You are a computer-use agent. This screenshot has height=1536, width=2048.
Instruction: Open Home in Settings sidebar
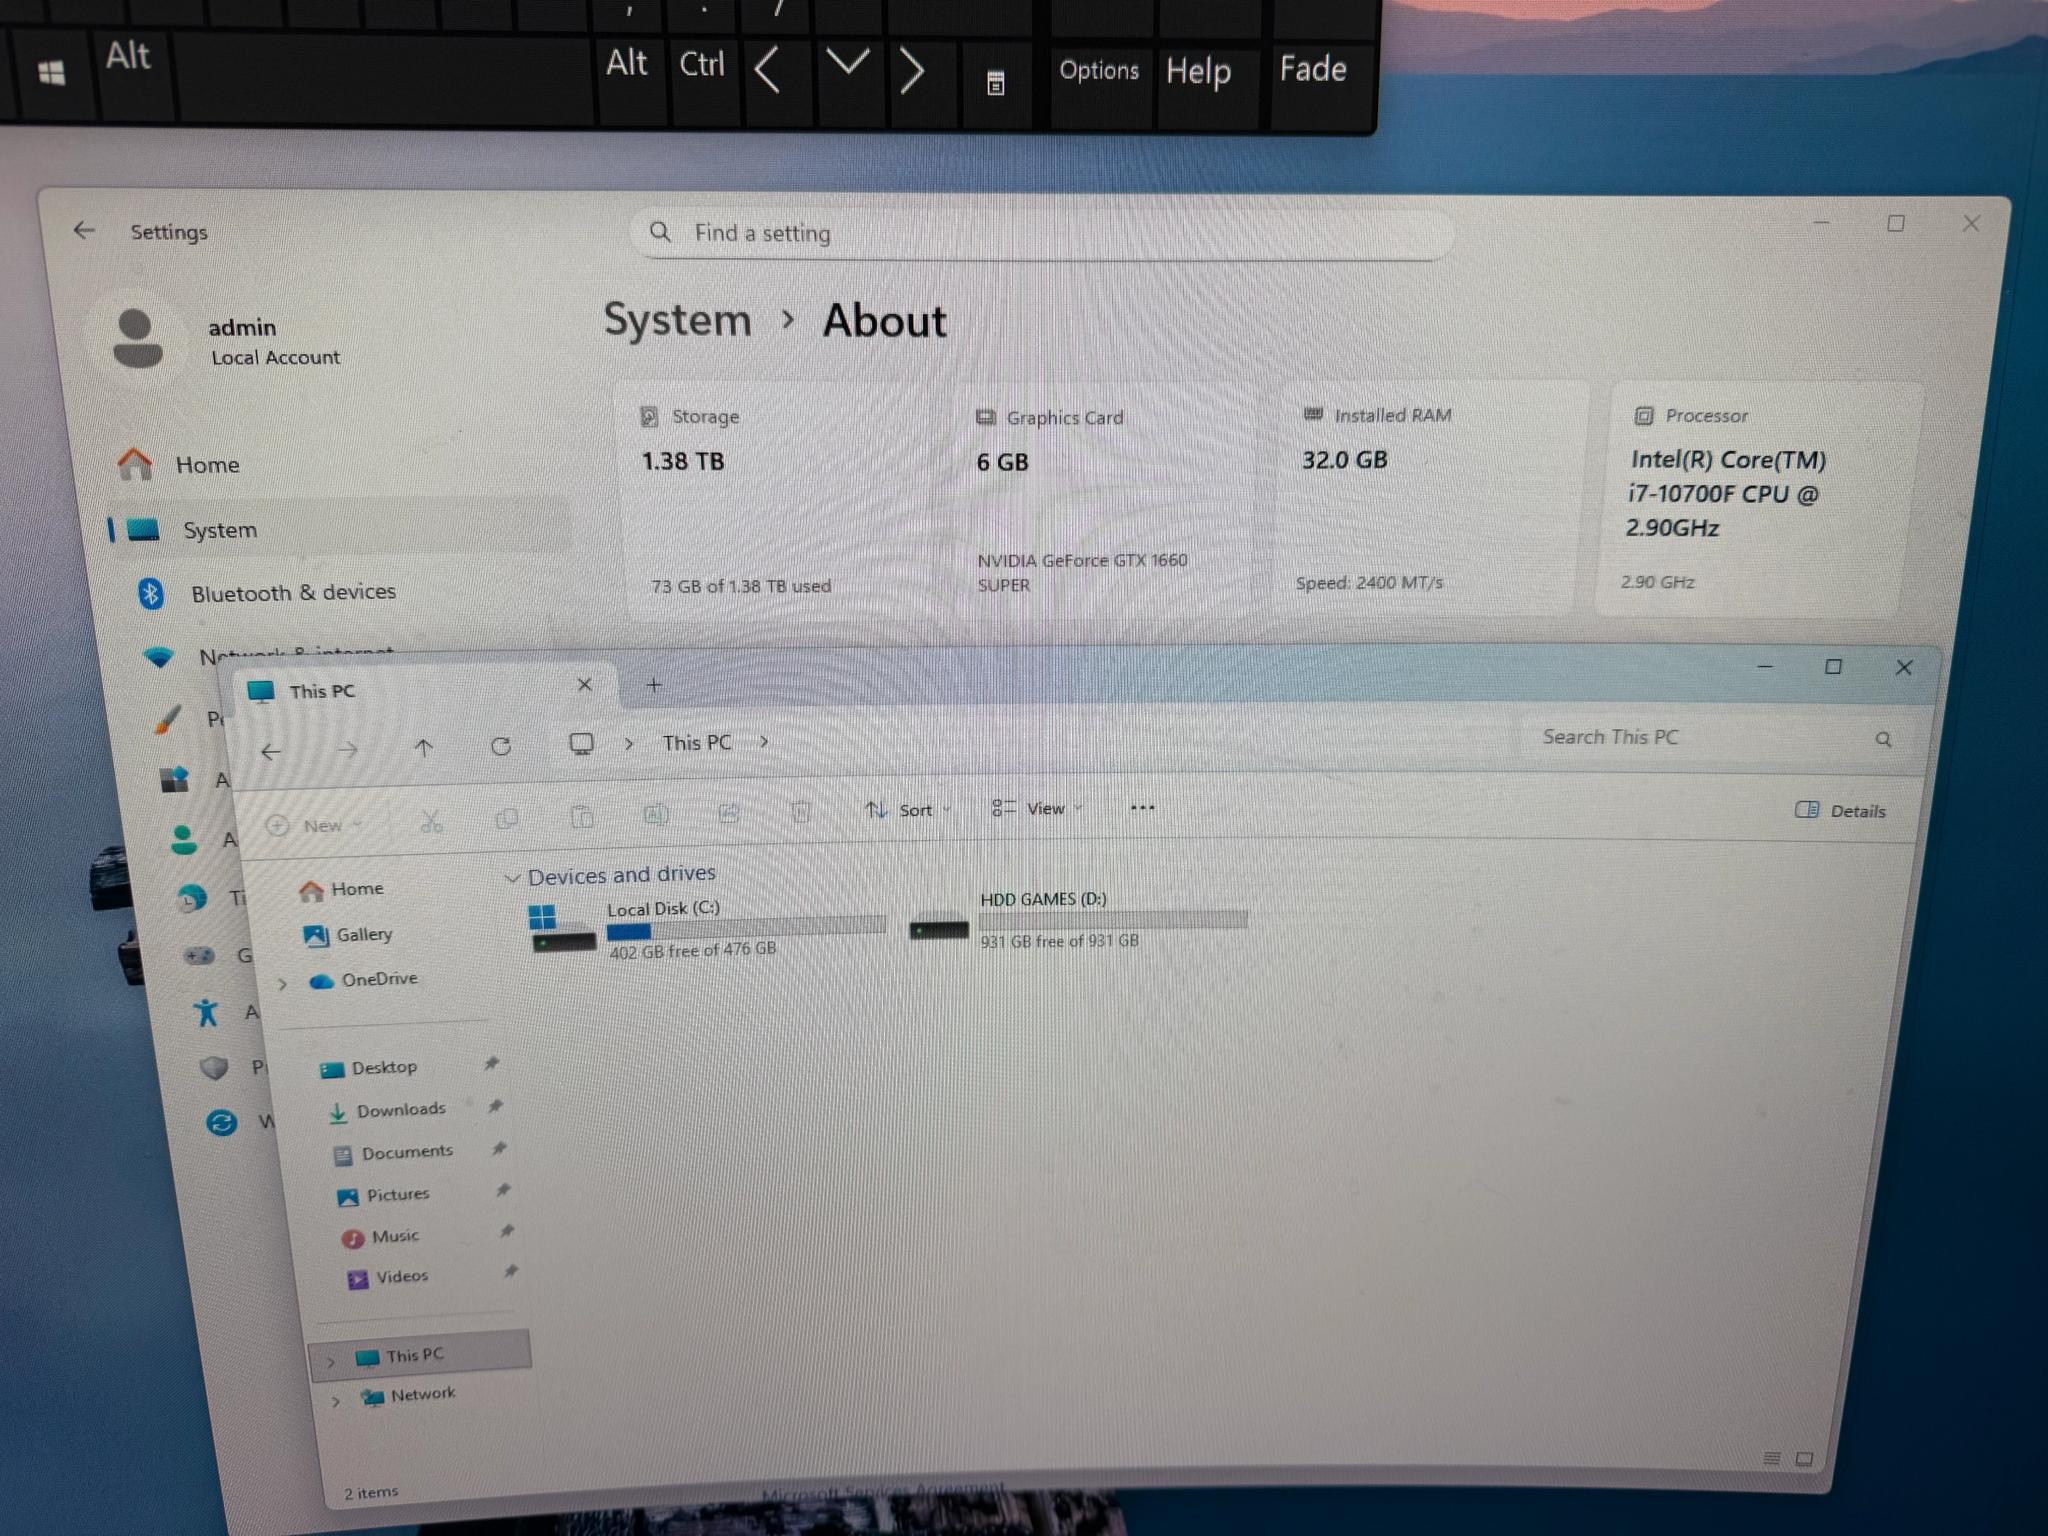tap(206, 465)
